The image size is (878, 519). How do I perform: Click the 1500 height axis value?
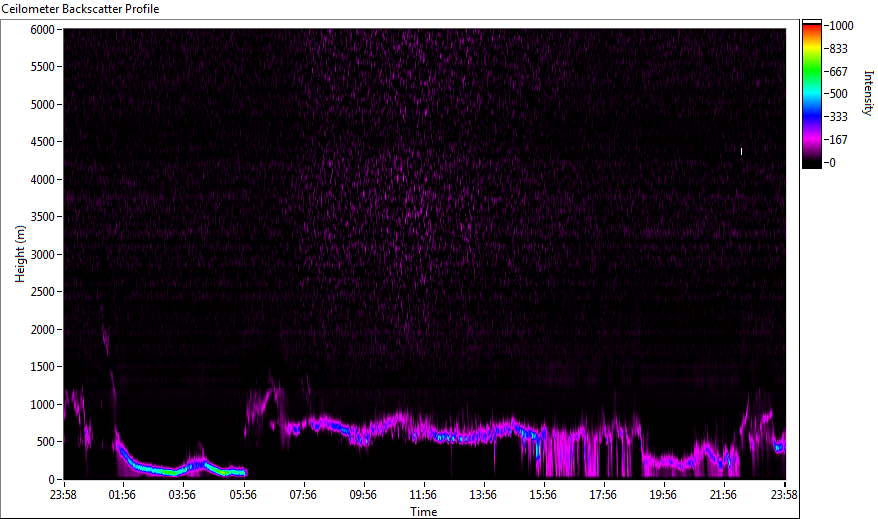[x=43, y=367]
